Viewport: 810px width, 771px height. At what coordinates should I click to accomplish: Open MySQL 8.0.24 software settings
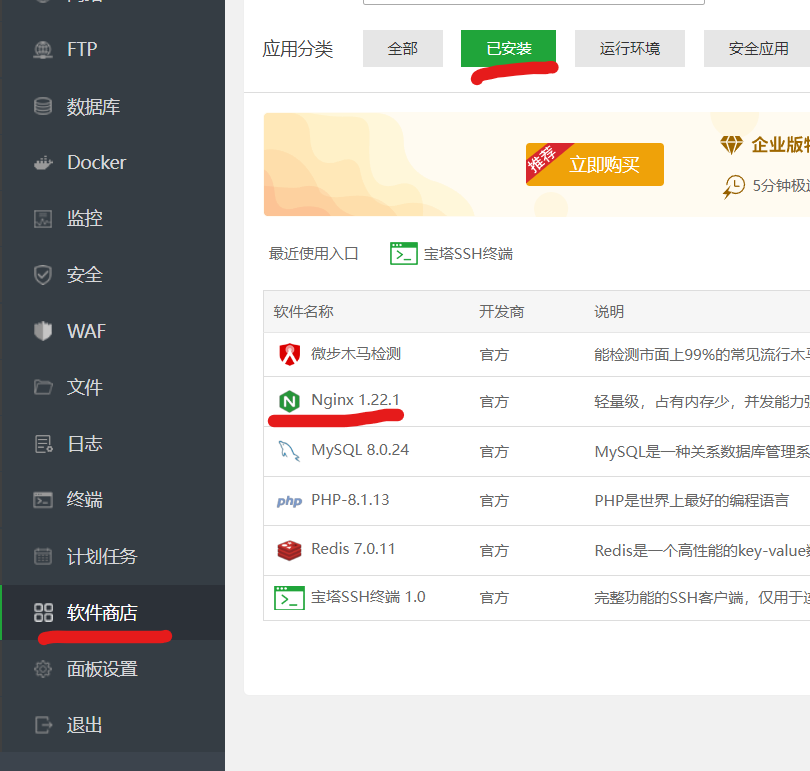359,450
